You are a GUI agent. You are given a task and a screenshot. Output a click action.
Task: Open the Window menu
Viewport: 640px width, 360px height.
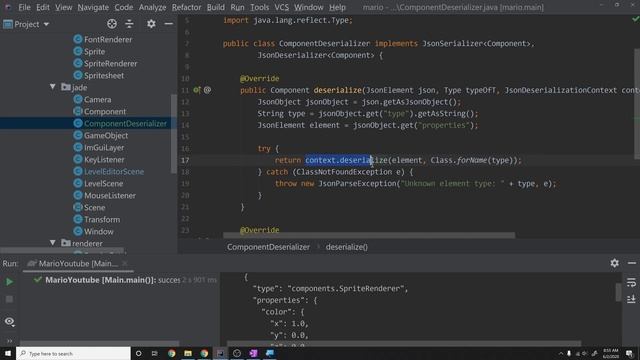[309, 7]
